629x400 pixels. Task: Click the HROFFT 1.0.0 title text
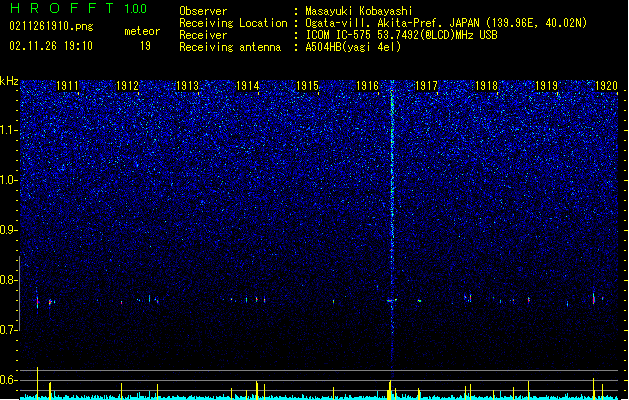[79, 8]
